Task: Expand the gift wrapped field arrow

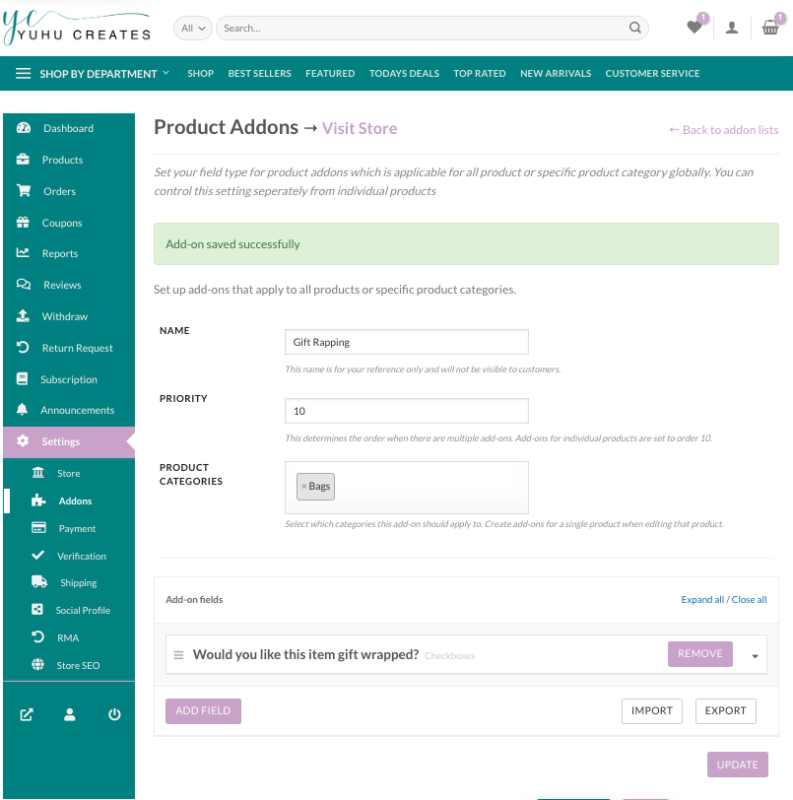Action: click(x=755, y=656)
